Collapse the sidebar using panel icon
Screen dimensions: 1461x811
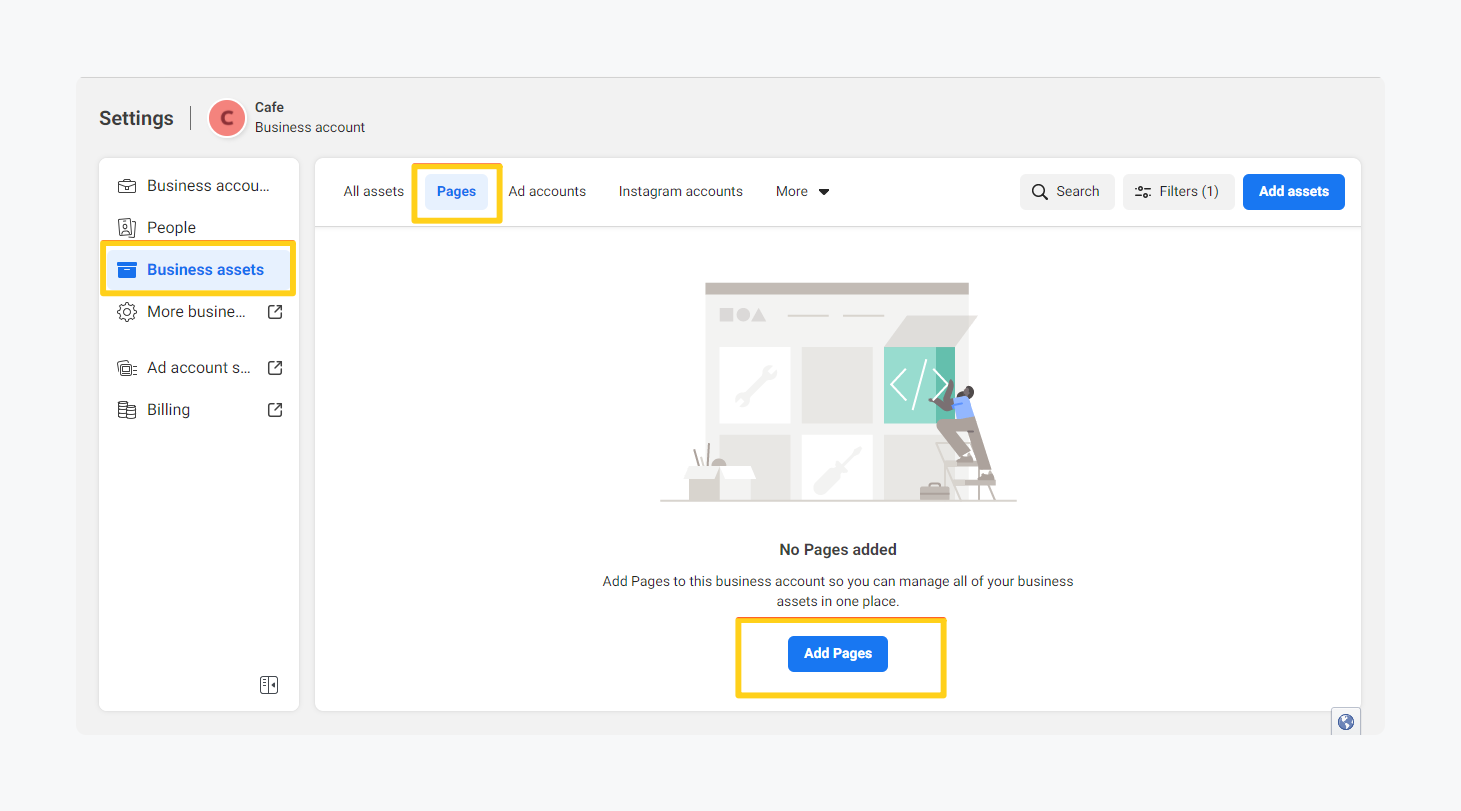point(268,685)
